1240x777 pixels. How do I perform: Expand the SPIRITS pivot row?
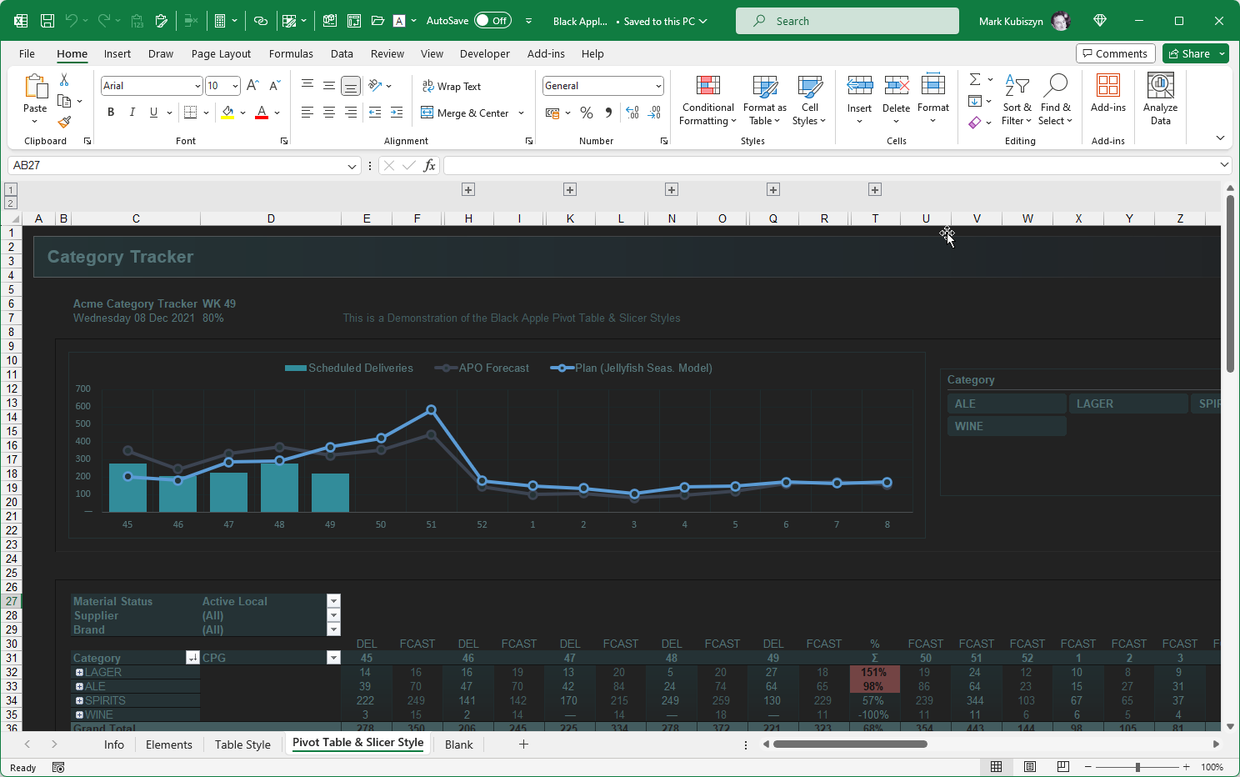coord(80,701)
